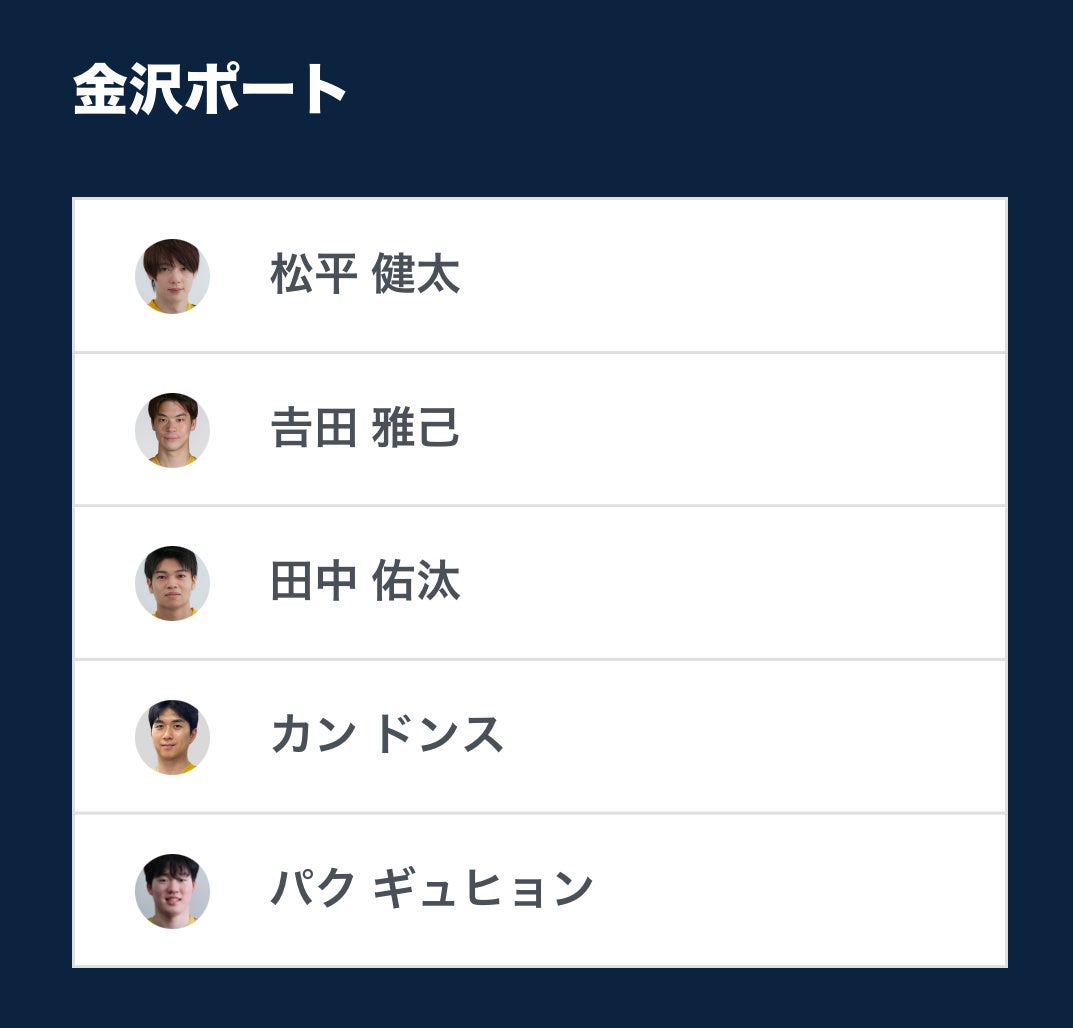The image size is (1073, 1028).
Task: Select the 田中 佑汰 name link
Action: [365, 581]
